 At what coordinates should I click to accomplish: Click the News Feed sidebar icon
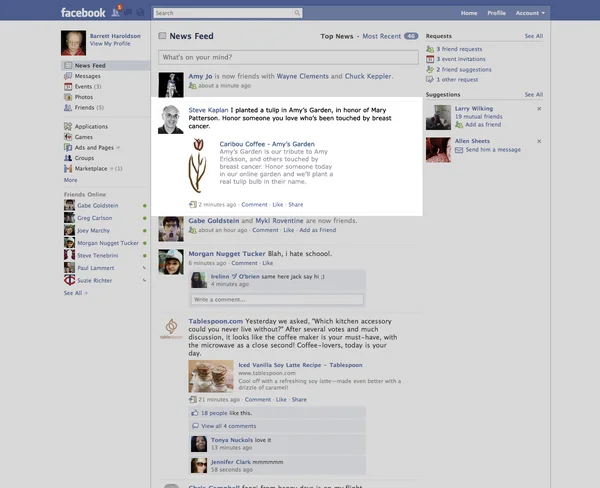68,65
